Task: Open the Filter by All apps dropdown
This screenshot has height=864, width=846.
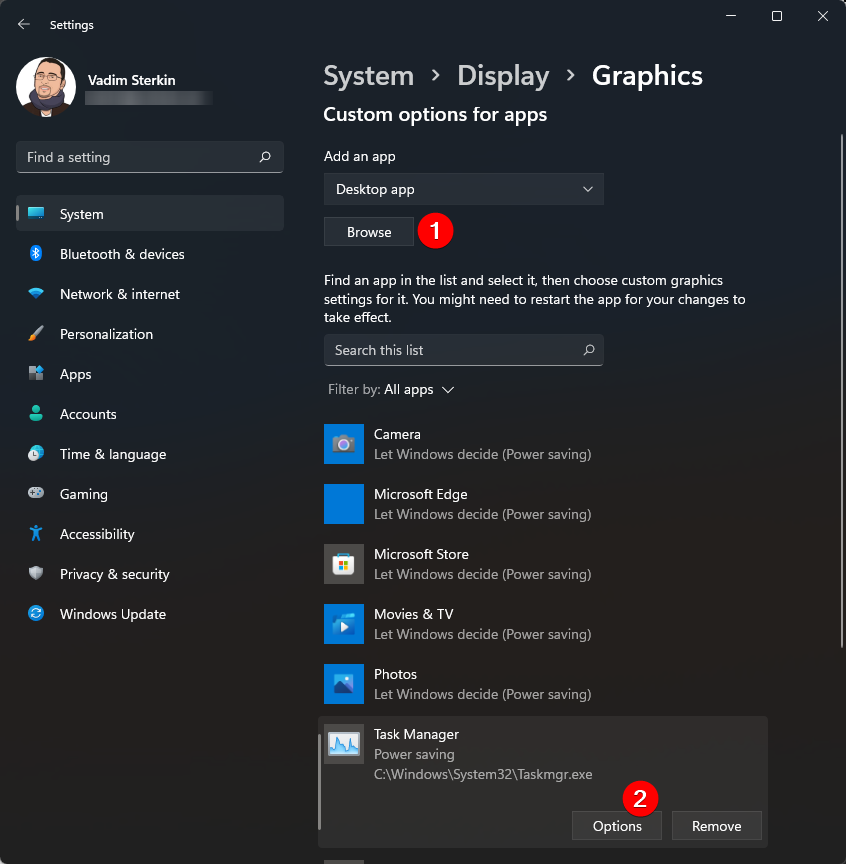Action: click(x=391, y=390)
